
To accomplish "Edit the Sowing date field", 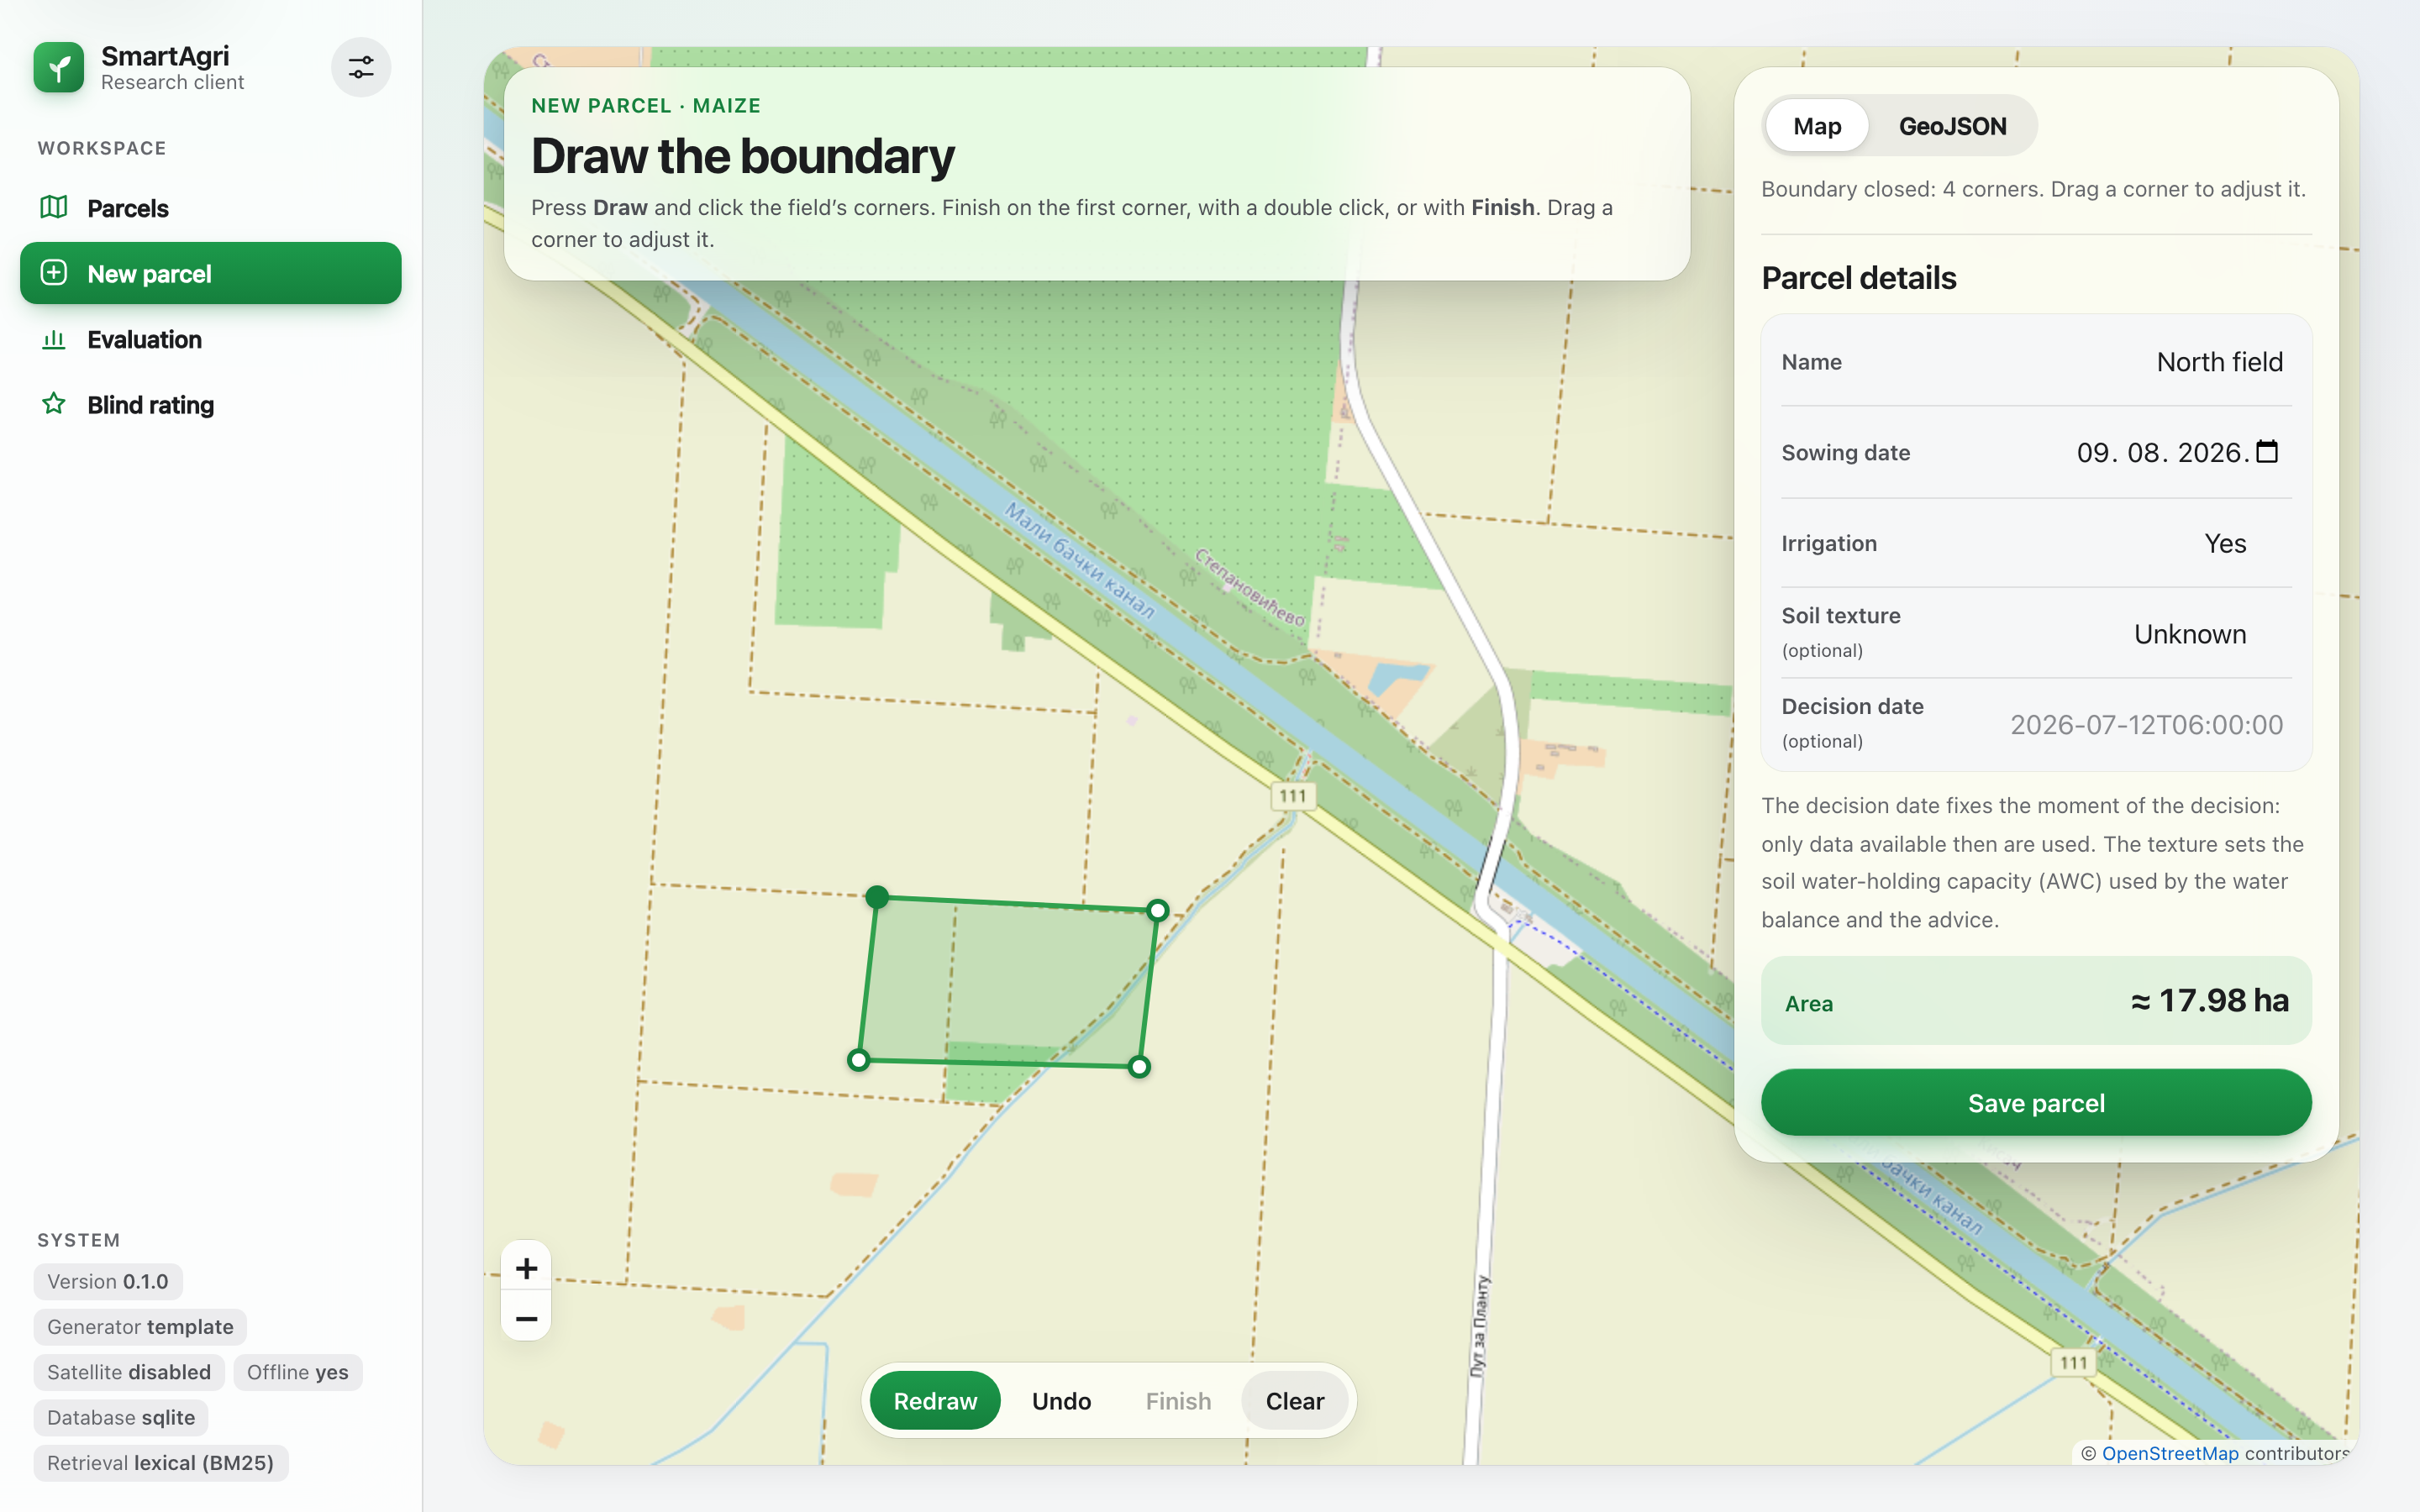I will pos(2180,452).
